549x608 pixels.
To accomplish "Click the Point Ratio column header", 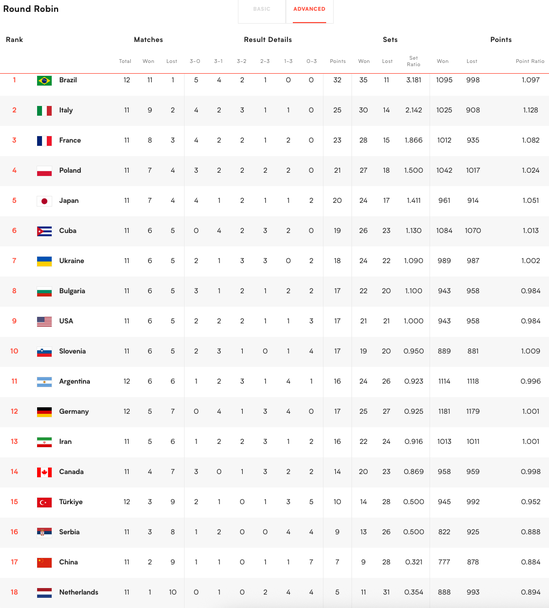I will pos(530,61).
